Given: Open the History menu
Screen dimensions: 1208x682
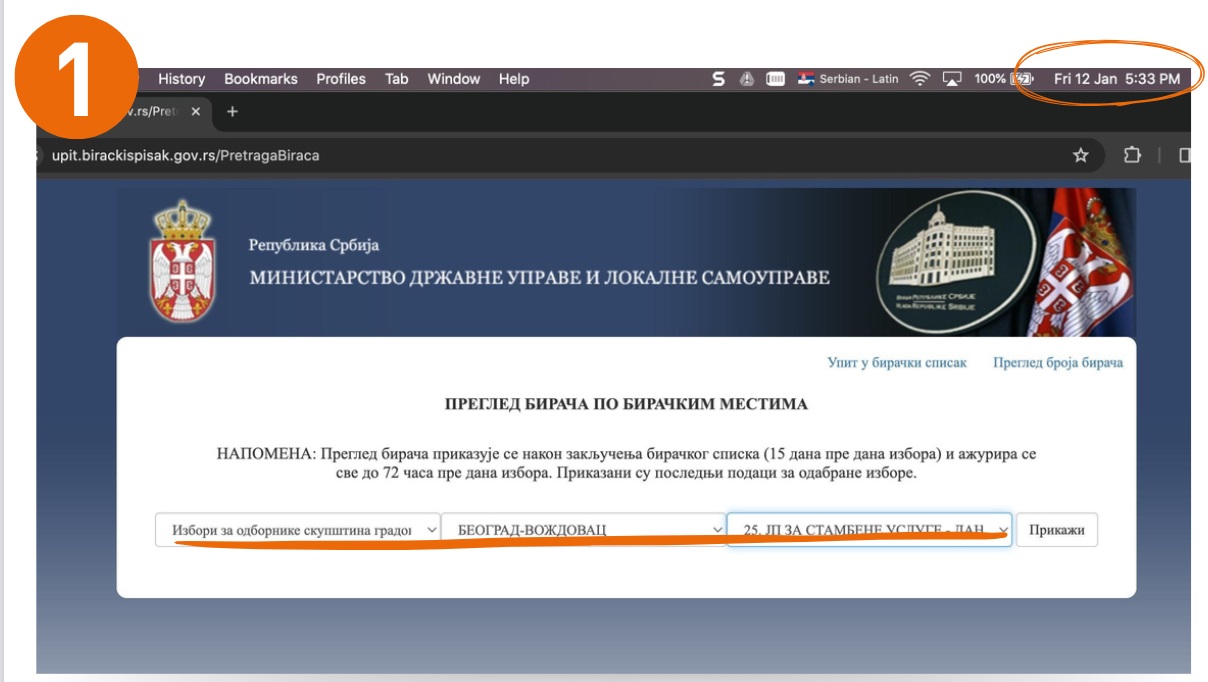Looking at the screenshot, I should 181,79.
